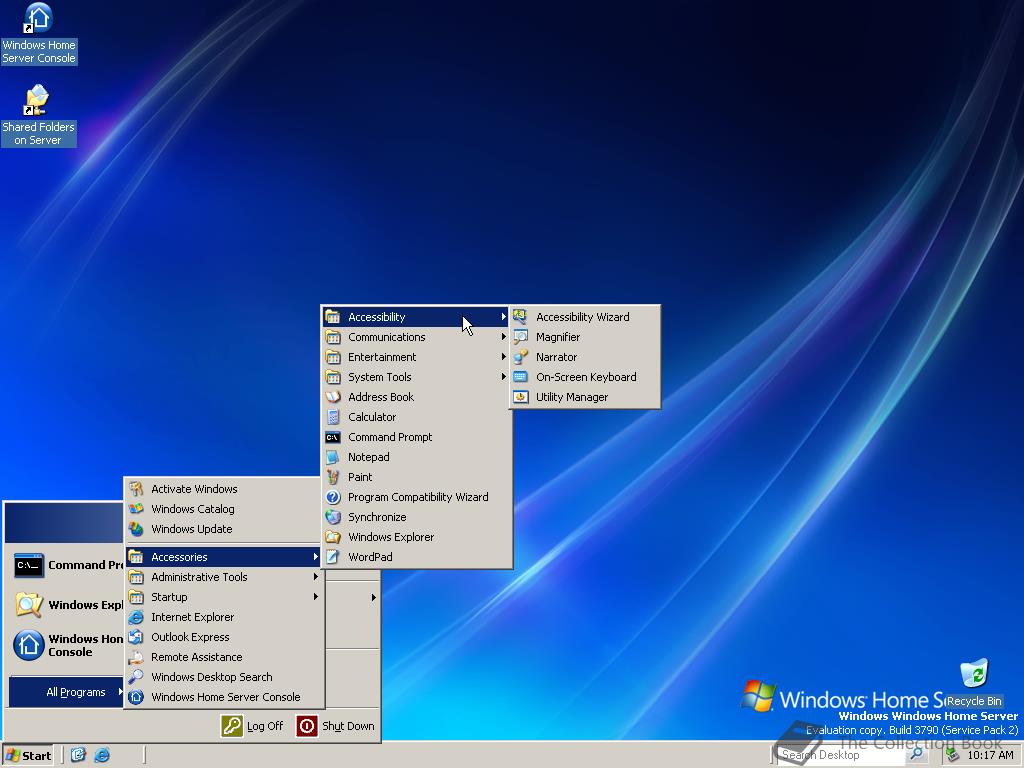
Task: Click the Program Compatibility Wizard icon
Action: pos(333,497)
